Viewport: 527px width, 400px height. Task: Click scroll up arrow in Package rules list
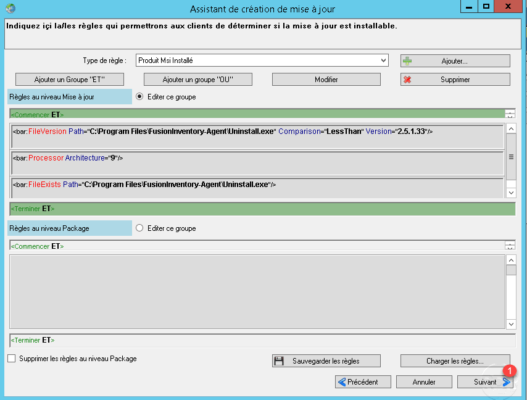(x=511, y=260)
